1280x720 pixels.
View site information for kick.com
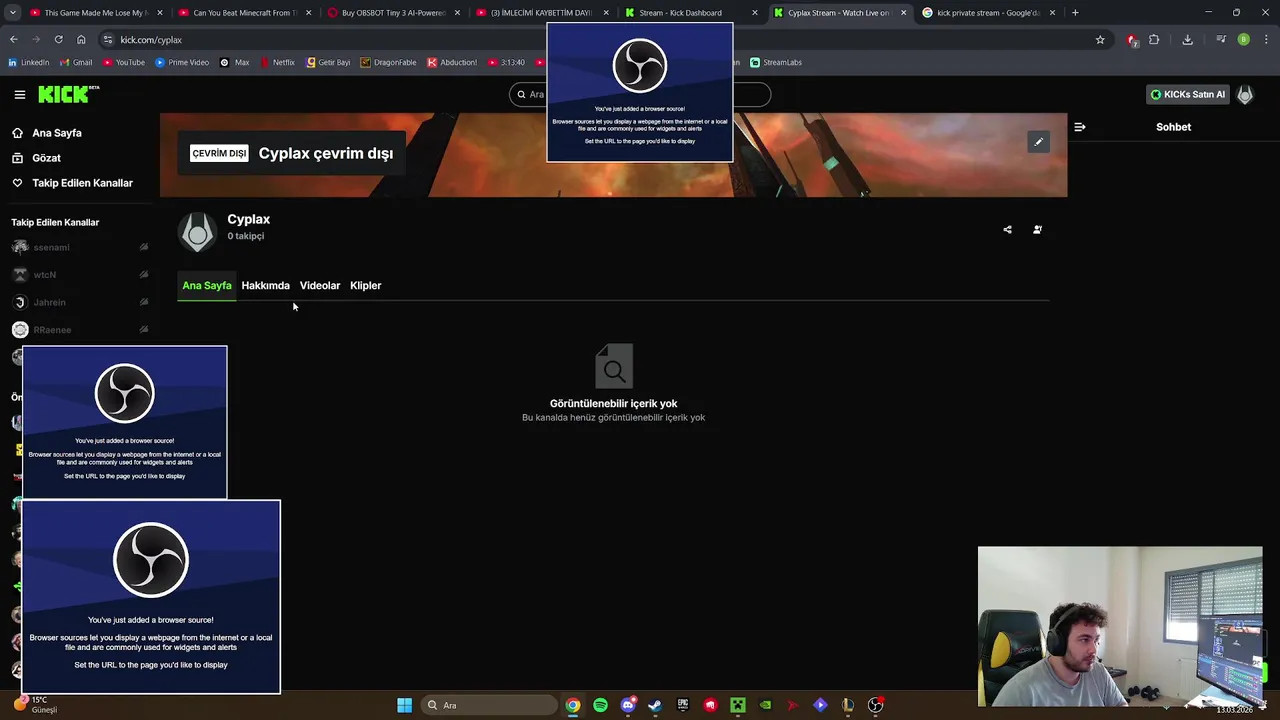[x=108, y=40]
